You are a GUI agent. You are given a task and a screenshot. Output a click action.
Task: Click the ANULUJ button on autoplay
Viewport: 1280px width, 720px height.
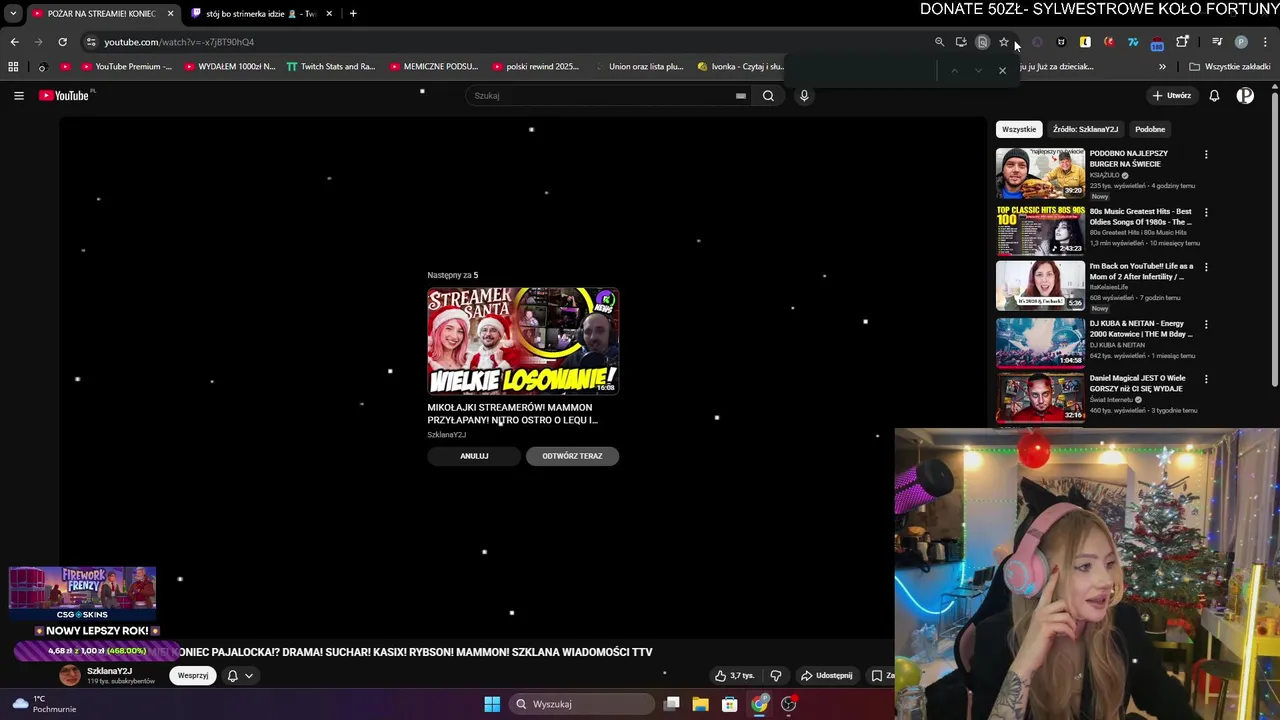tap(474, 456)
